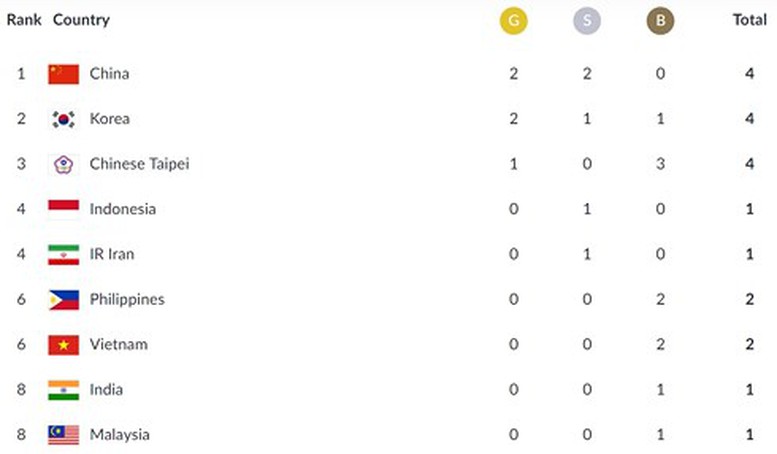Open the Philippines country name

[x=127, y=299]
